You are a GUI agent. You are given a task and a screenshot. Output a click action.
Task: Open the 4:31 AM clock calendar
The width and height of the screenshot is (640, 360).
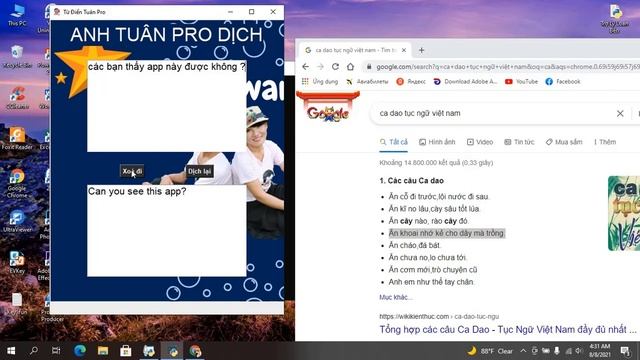[600, 351]
